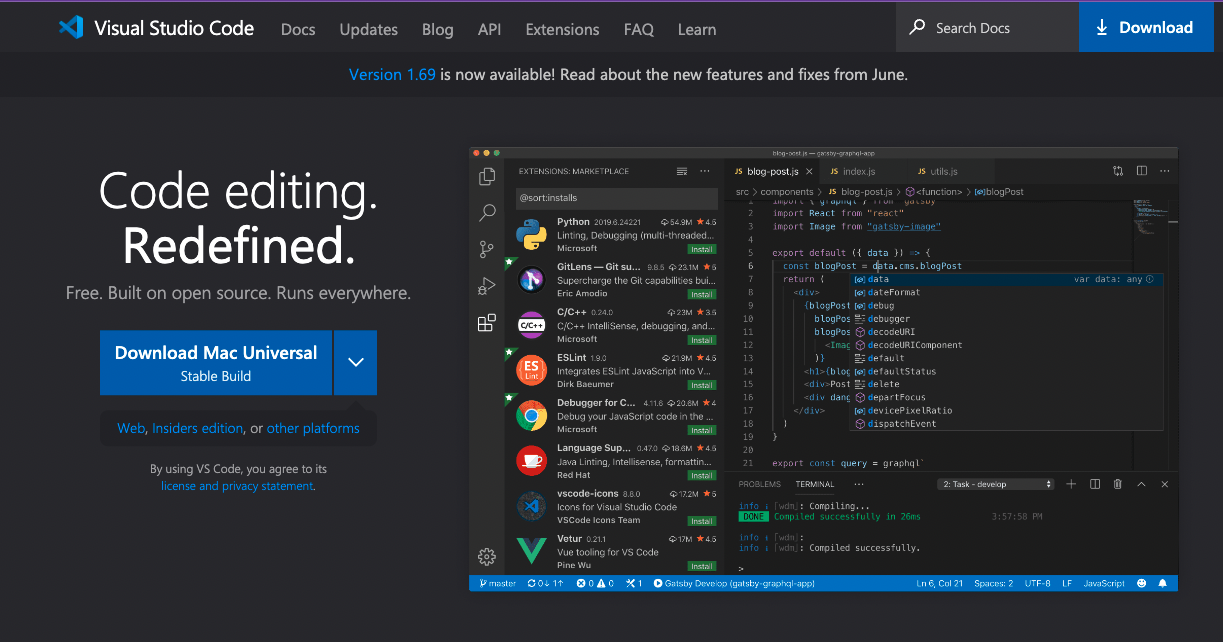Open license and privacy statement link

pos(237,486)
